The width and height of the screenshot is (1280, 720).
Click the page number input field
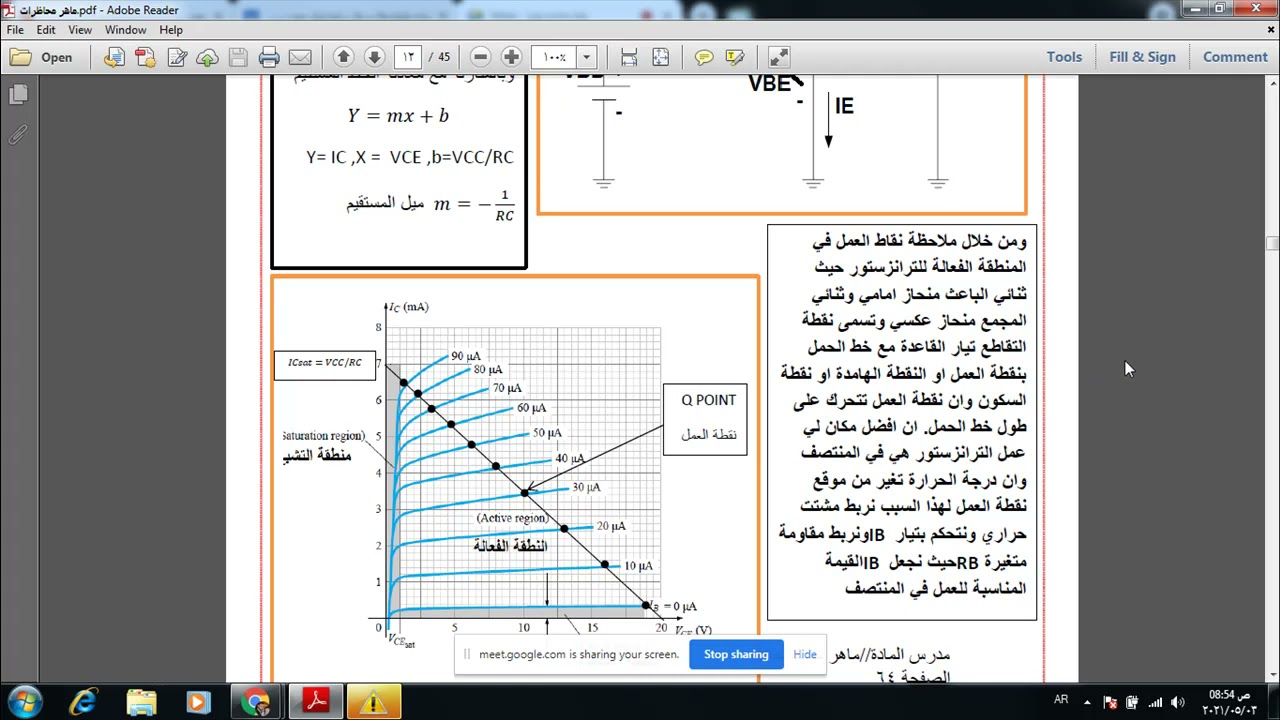click(408, 57)
